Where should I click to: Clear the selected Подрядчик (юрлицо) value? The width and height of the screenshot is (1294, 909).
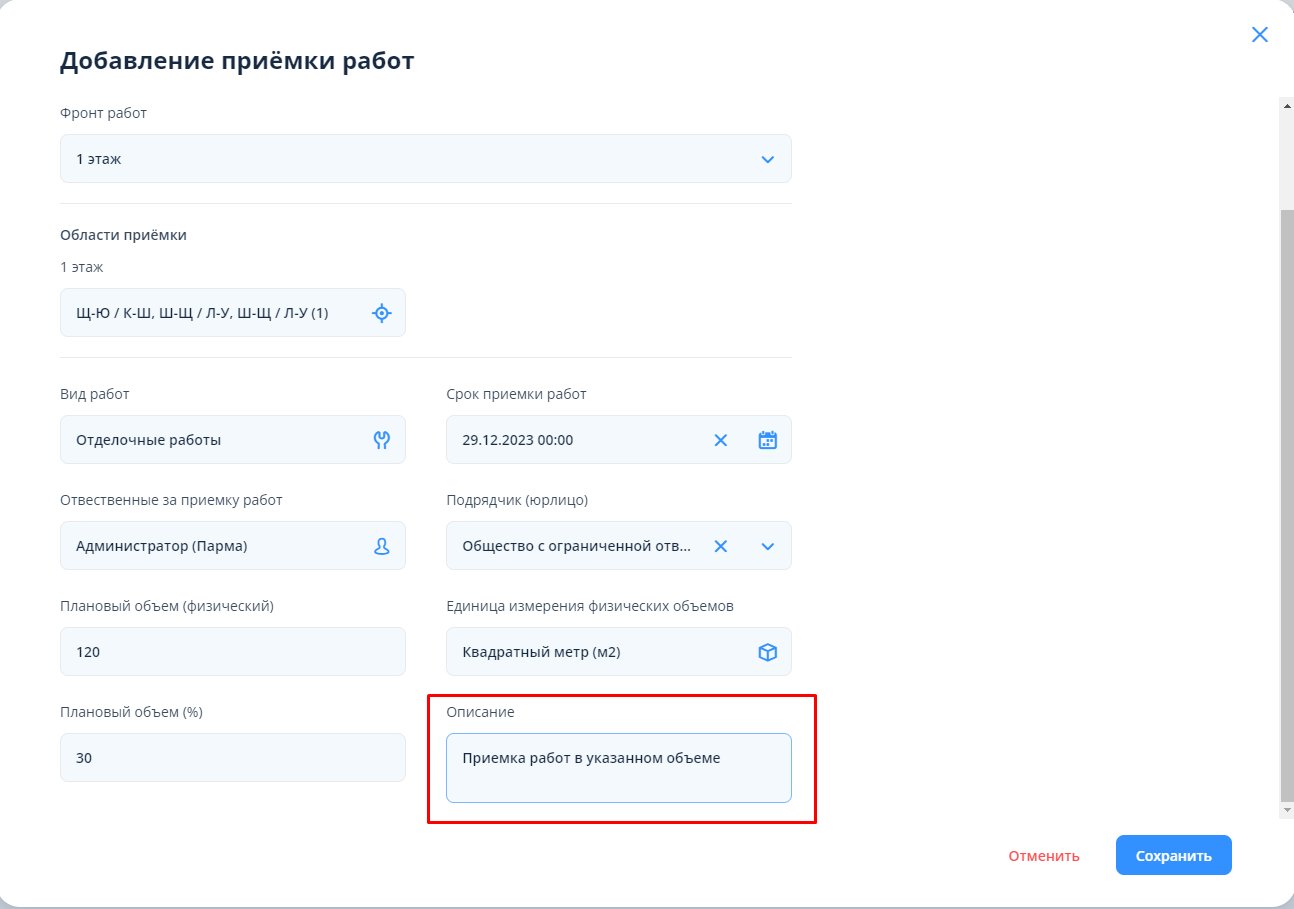click(x=720, y=546)
